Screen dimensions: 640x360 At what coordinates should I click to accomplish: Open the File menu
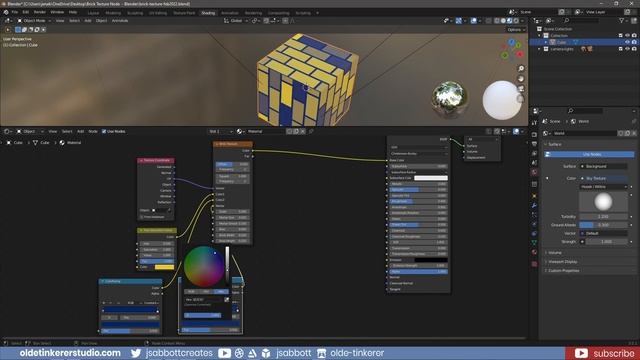pos(15,13)
